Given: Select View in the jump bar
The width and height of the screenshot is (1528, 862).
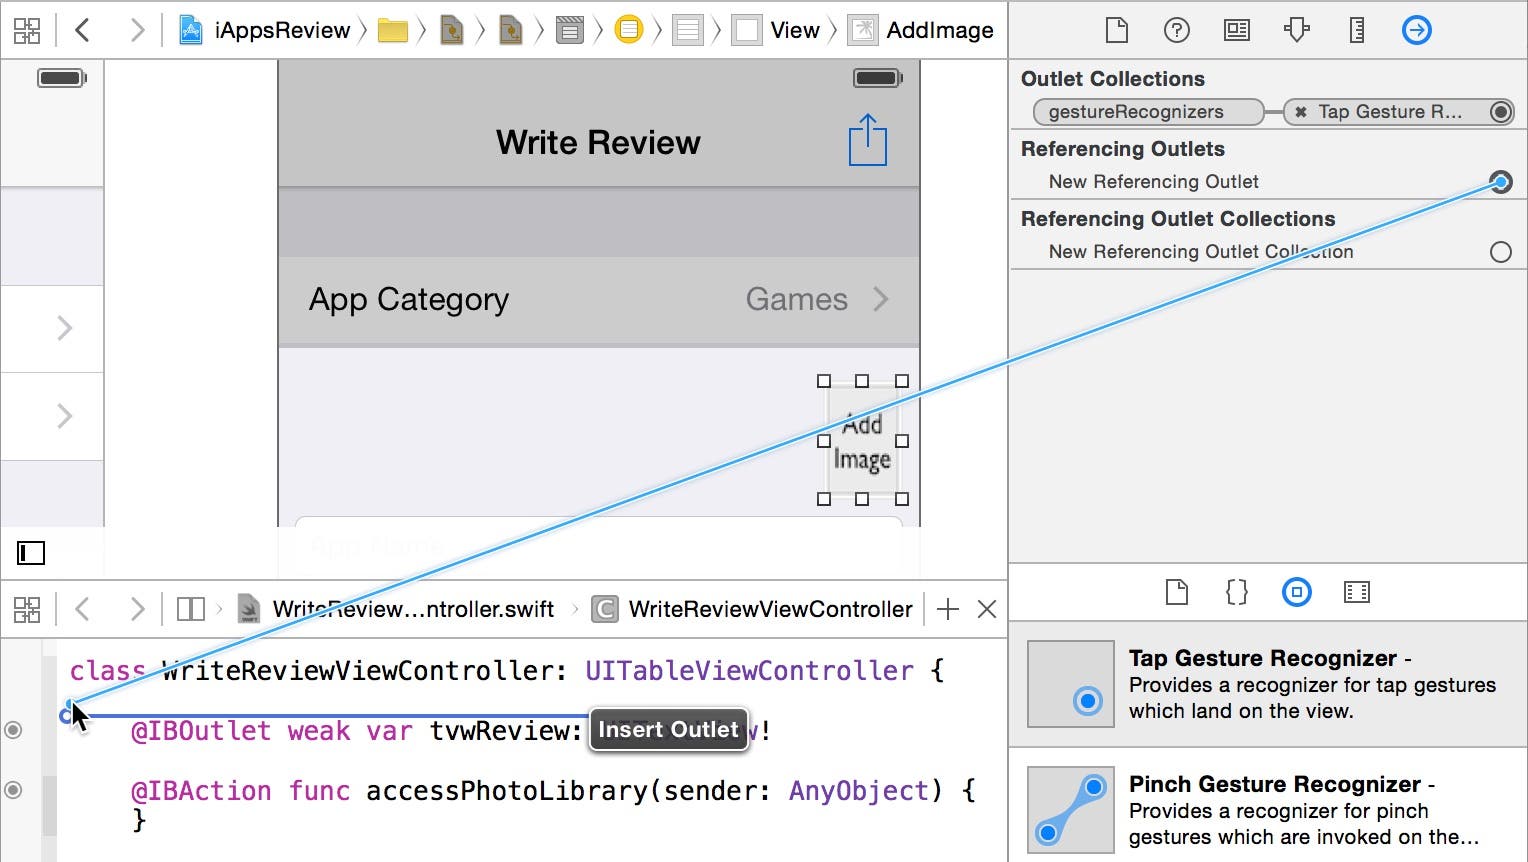Looking at the screenshot, I should coord(776,30).
